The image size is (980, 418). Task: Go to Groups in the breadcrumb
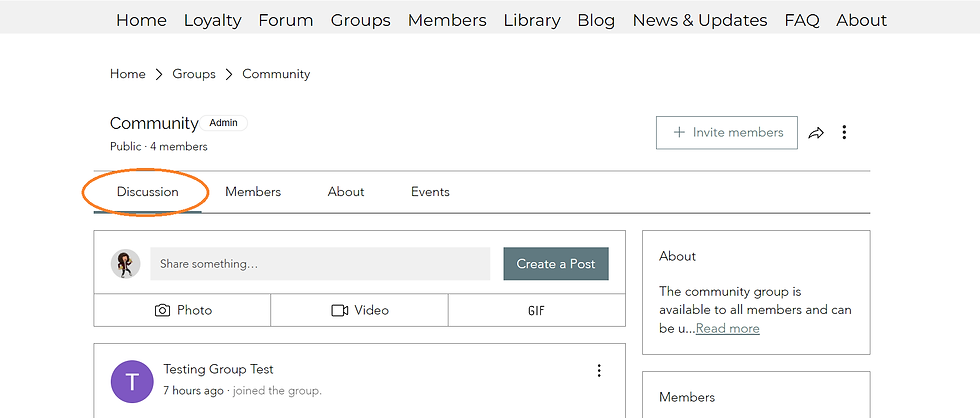point(194,74)
